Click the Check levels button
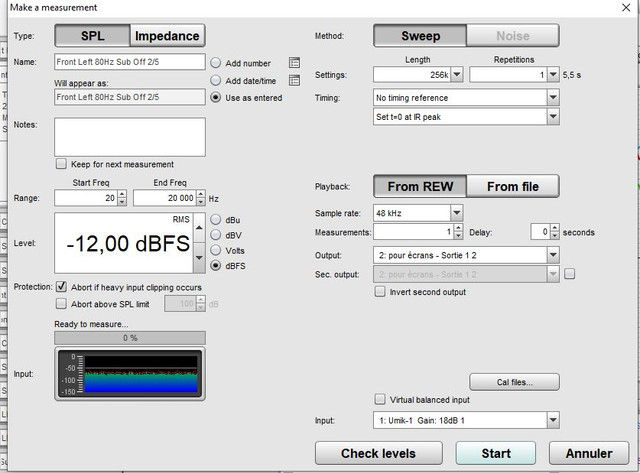The image size is (640, 473). click(378, 453)
